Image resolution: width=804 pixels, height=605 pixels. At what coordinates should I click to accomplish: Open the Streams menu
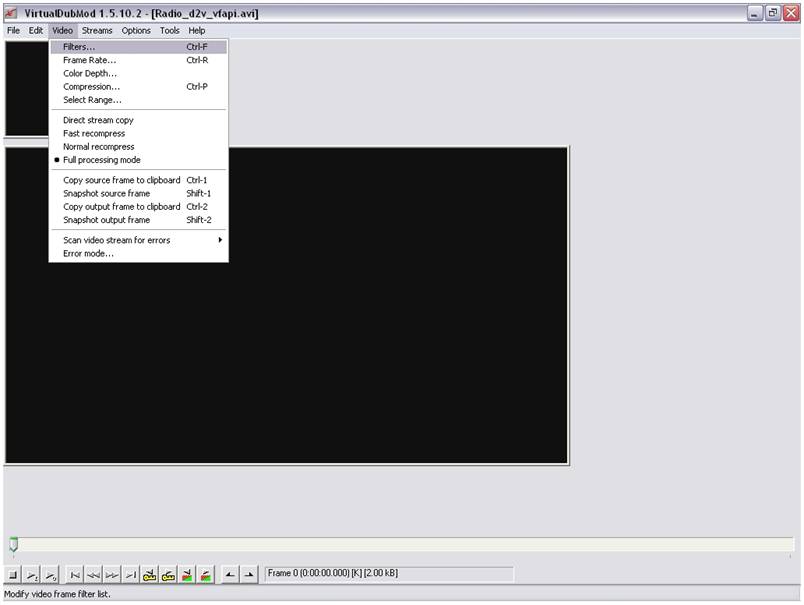(x=97, y=31)
